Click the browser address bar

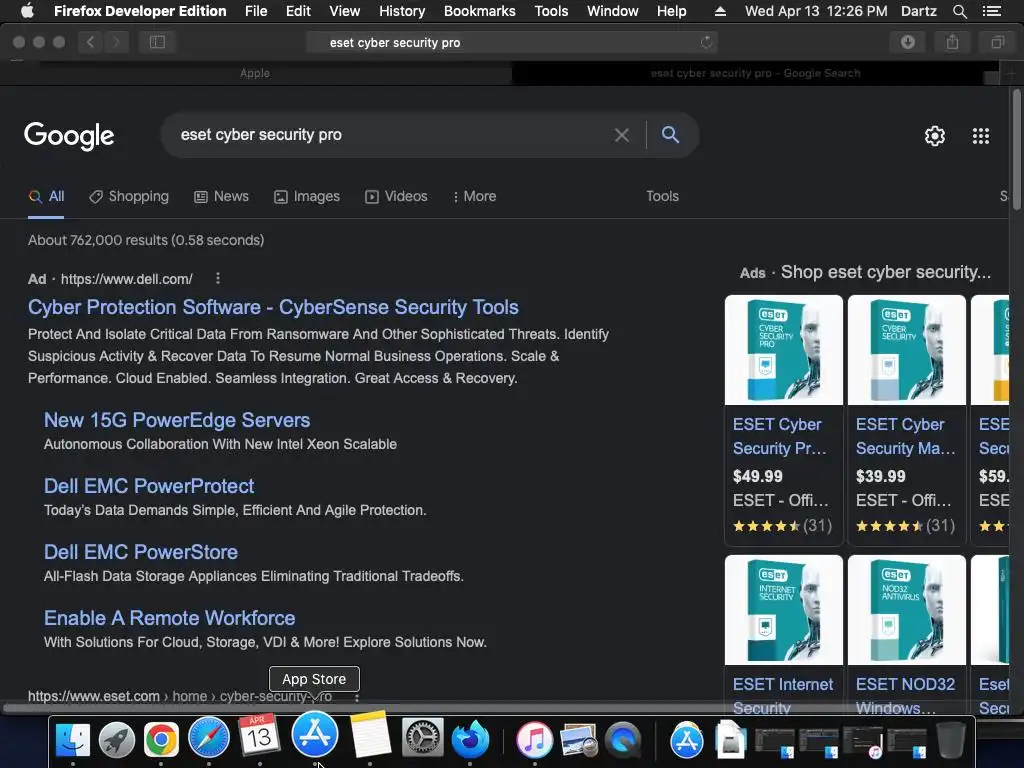pos(511,42)
